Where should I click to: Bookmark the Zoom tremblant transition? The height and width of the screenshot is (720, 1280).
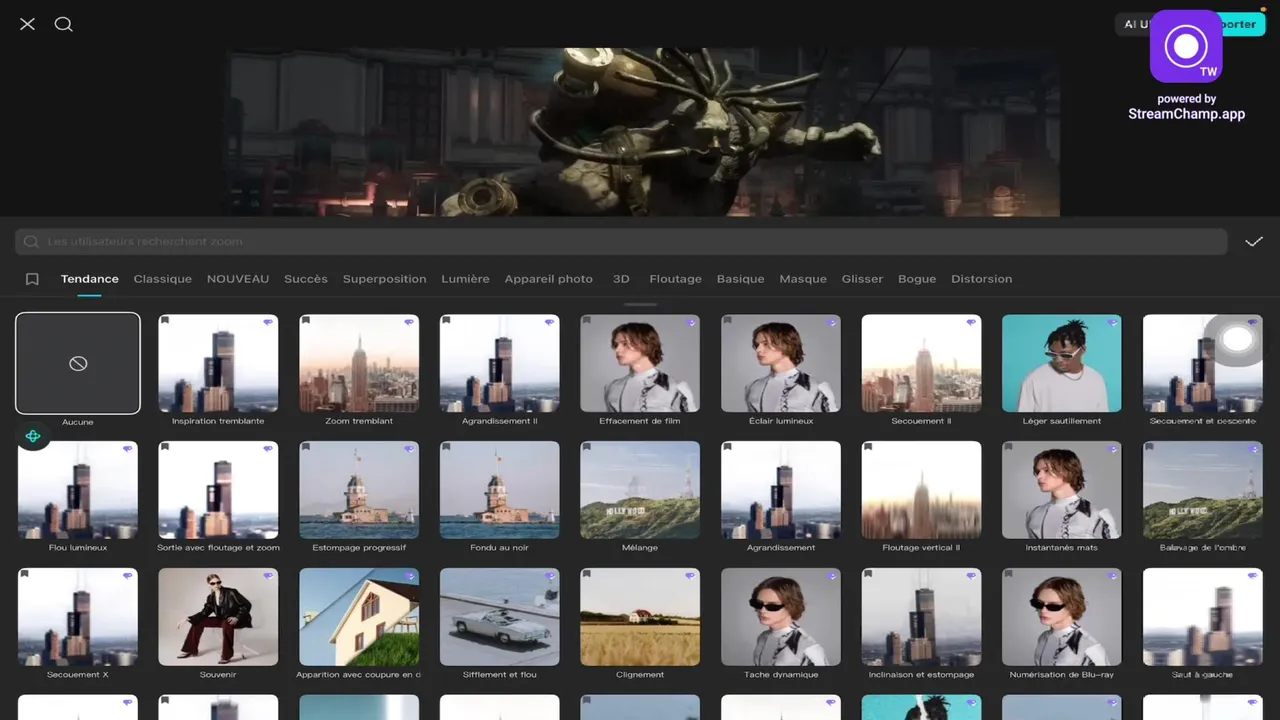point(306,321)
